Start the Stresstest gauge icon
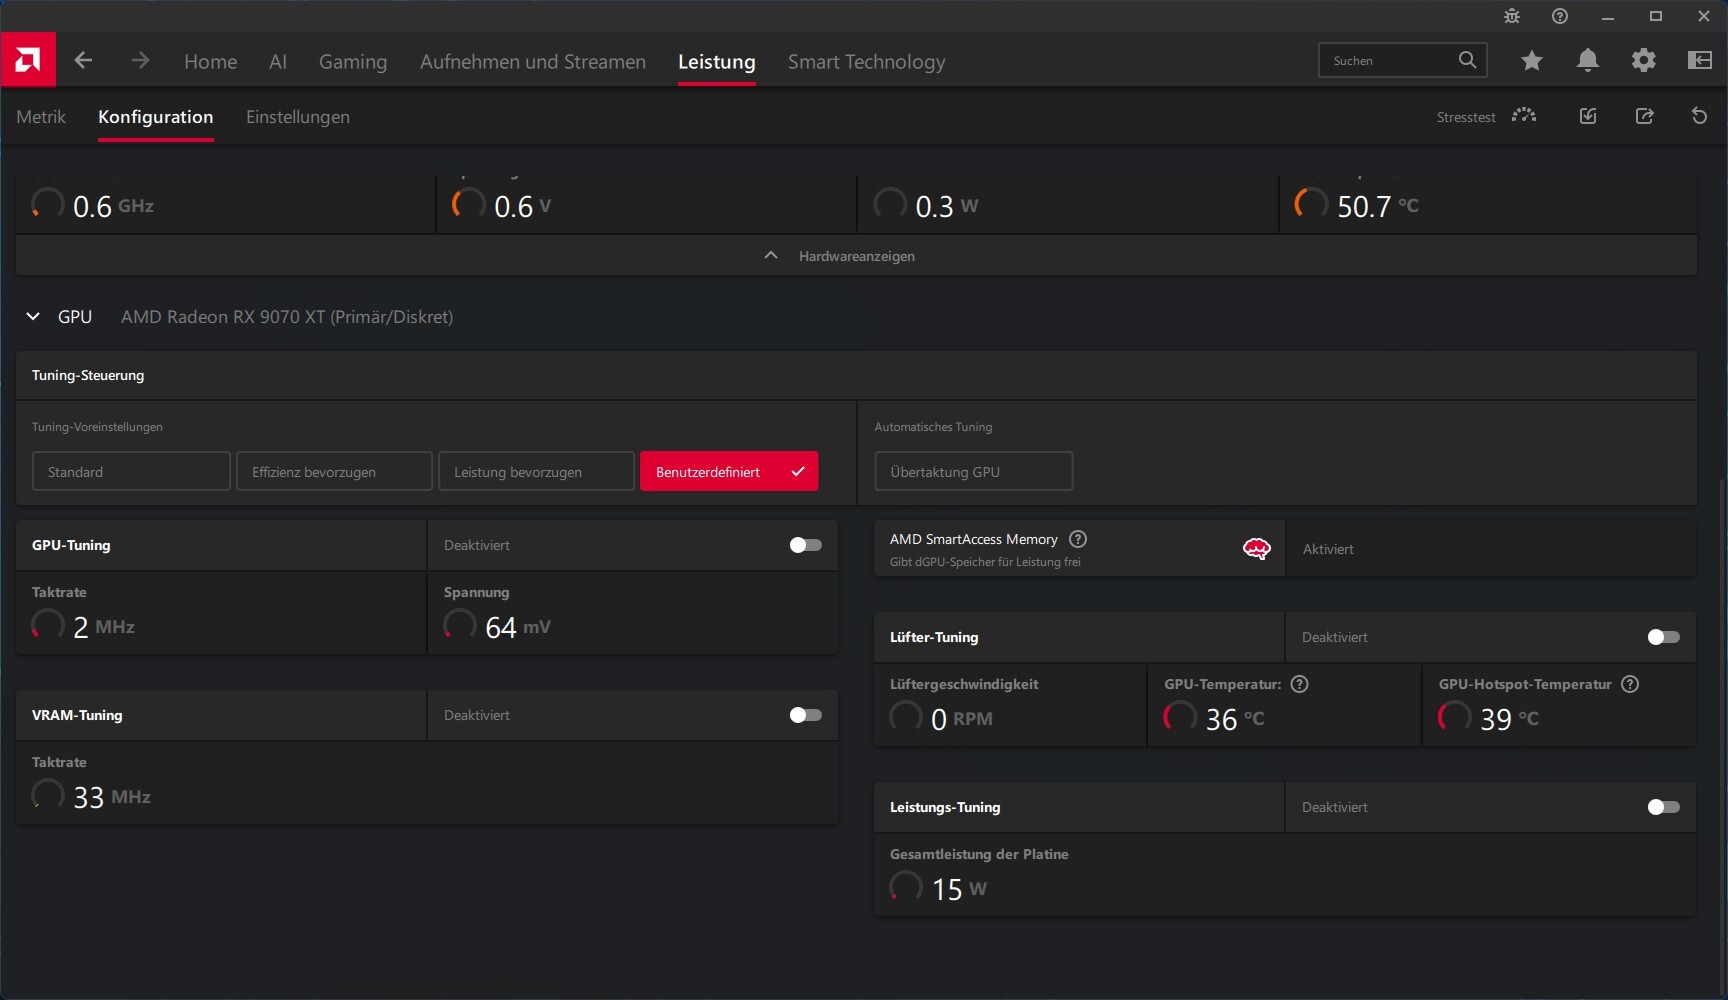The height and width of the screenshot is (1000, 1728). pyautogui.click(x=1524, y=116)
